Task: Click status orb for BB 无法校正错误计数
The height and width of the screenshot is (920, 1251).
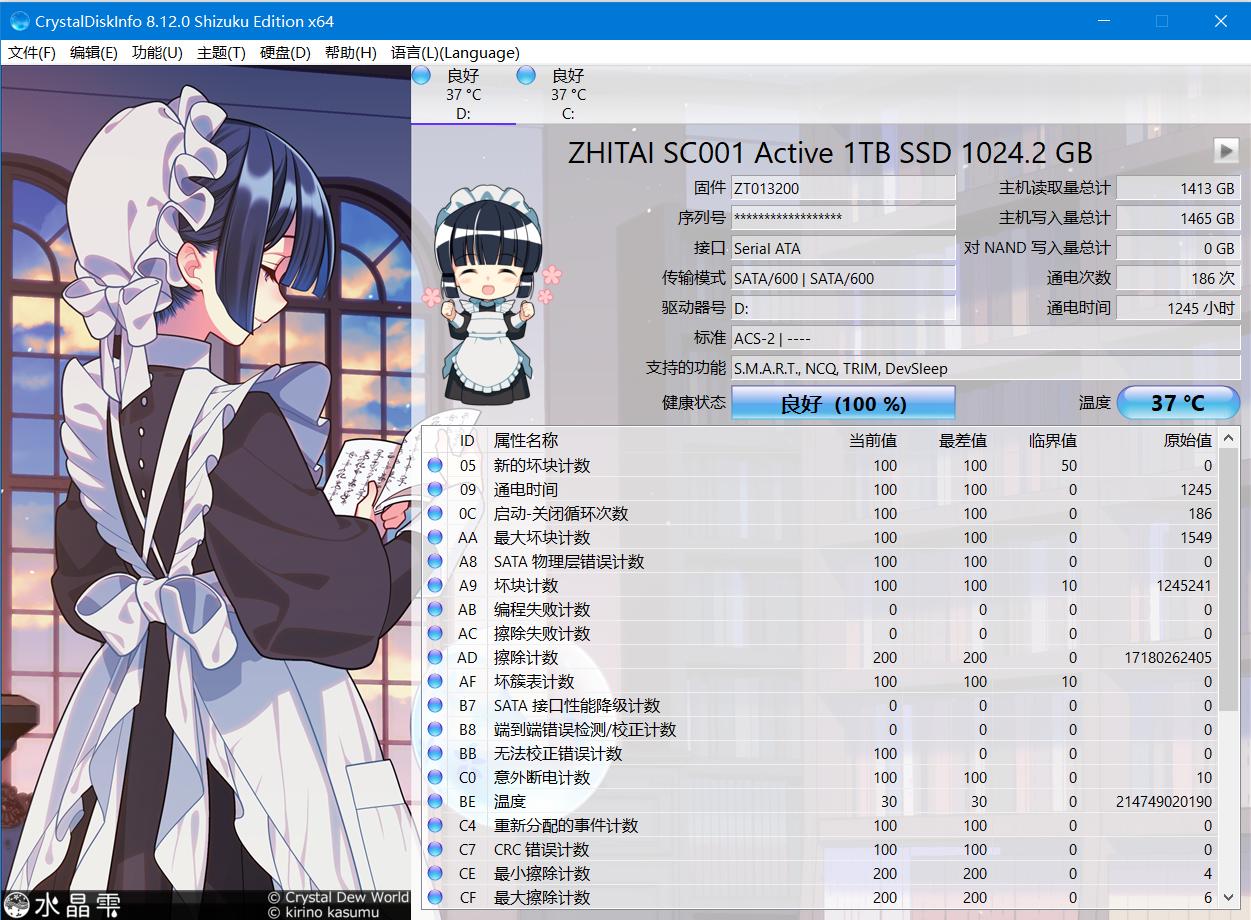Action: (x=435, y=753)
